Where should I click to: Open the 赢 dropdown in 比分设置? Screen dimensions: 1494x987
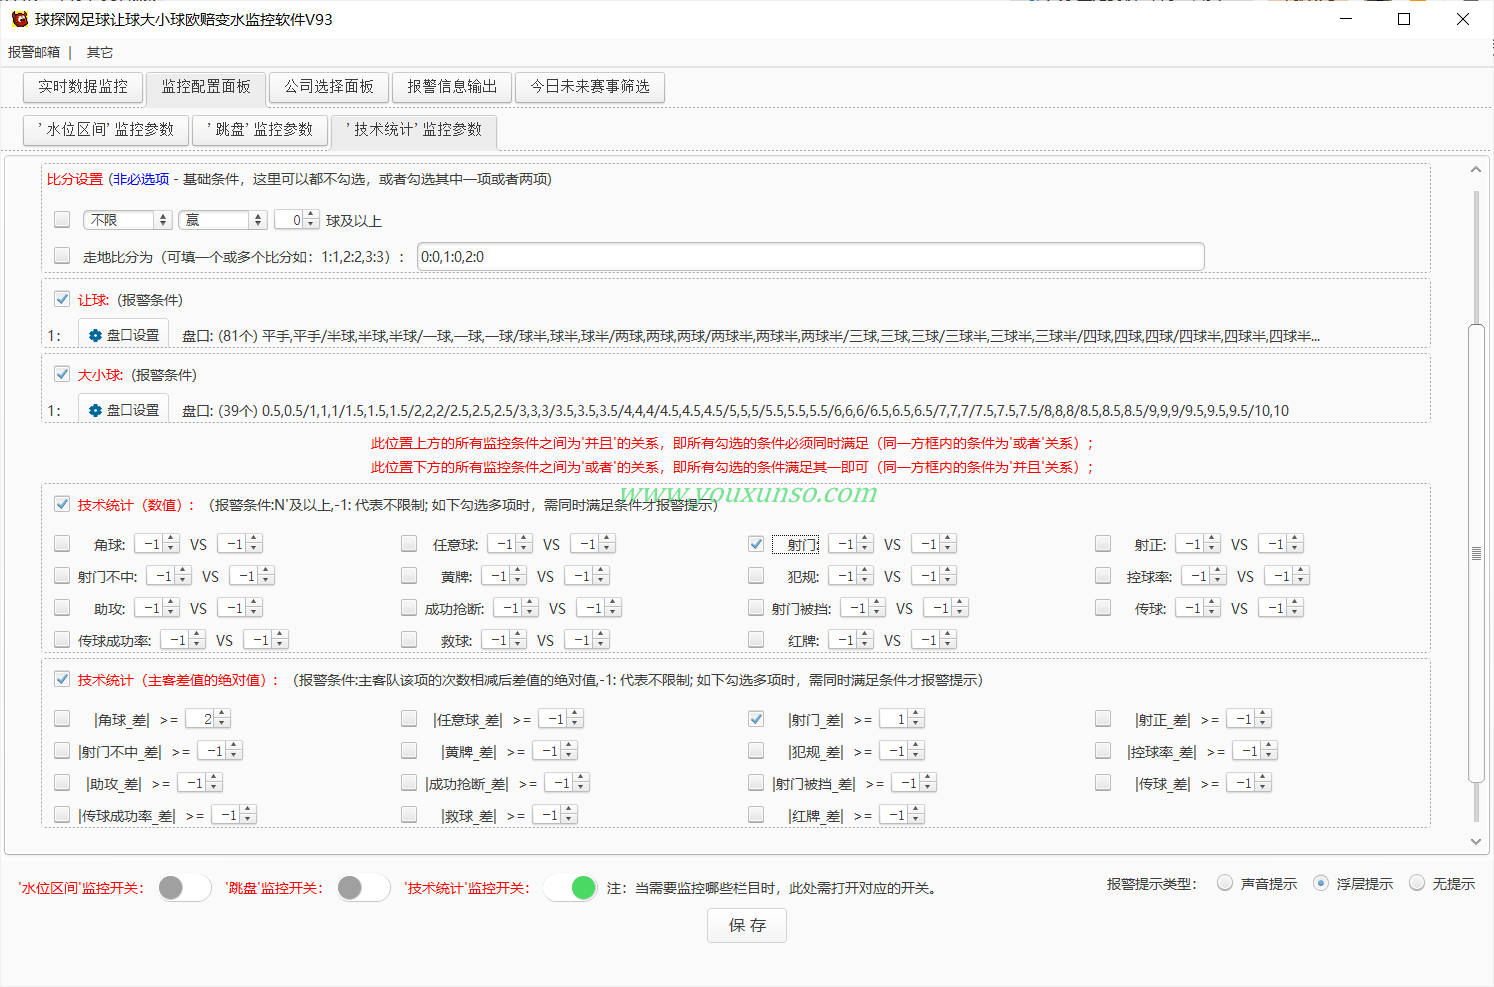pyautogui.click(x=223, y=220)
